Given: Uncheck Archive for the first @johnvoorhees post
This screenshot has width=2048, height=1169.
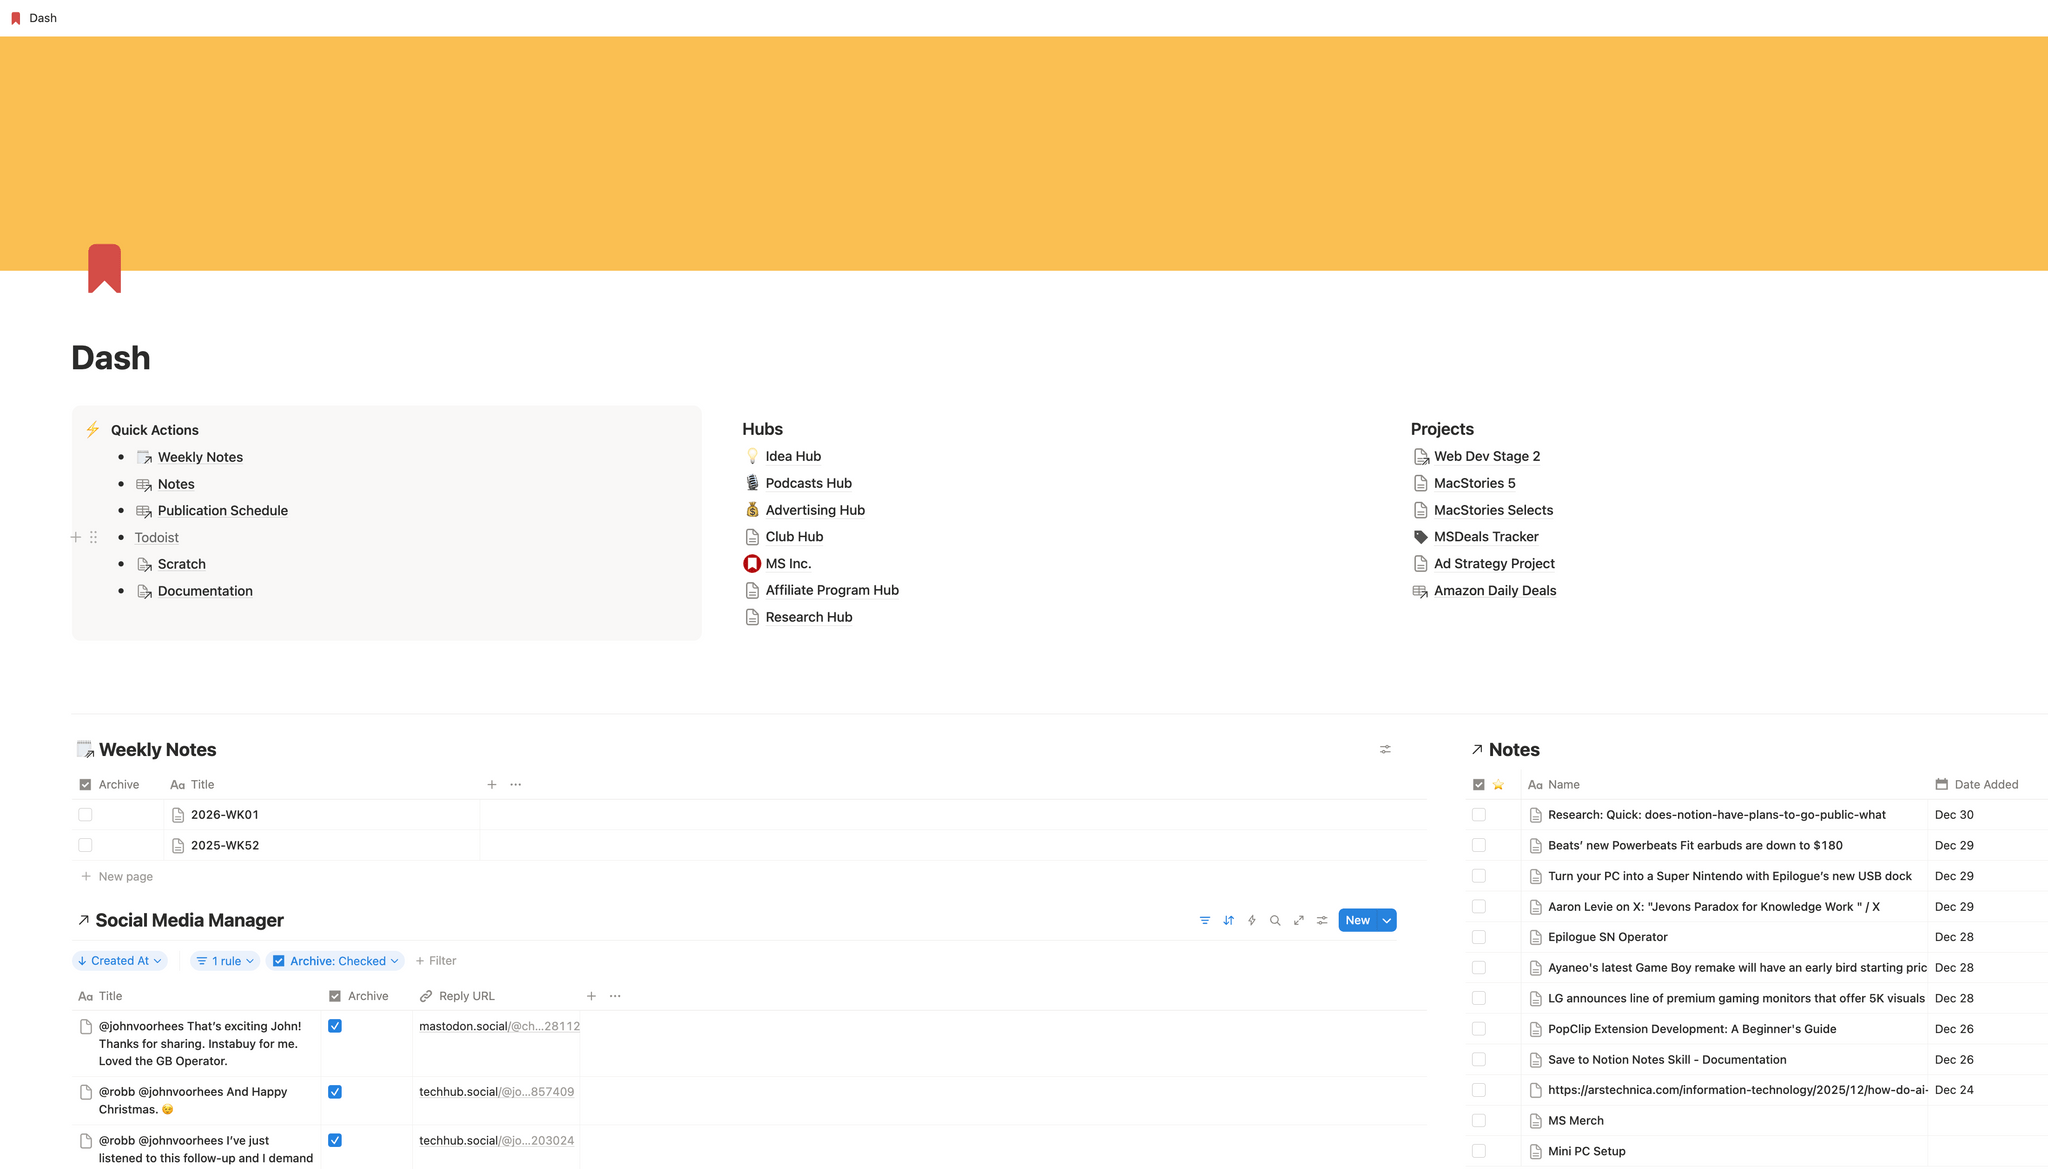Looking at the screenshot, I should (x=335, y=1026).
